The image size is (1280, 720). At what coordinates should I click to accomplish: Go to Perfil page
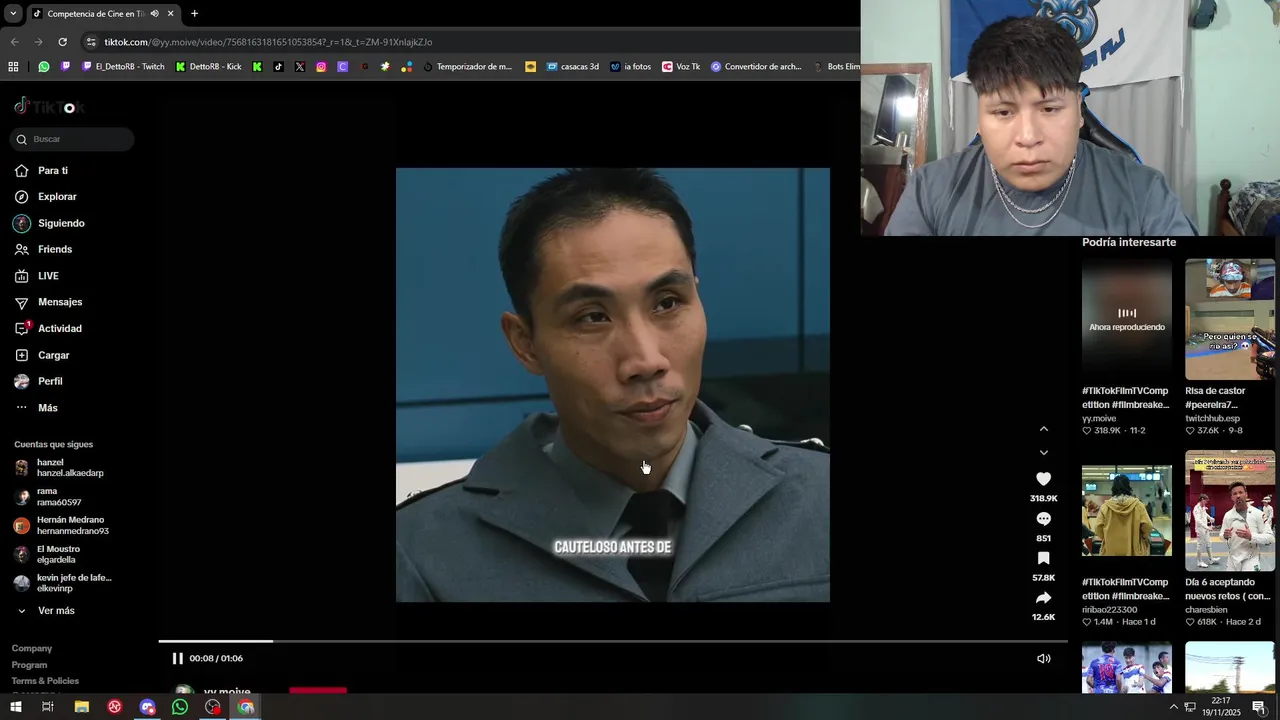(x=38, y=381)
